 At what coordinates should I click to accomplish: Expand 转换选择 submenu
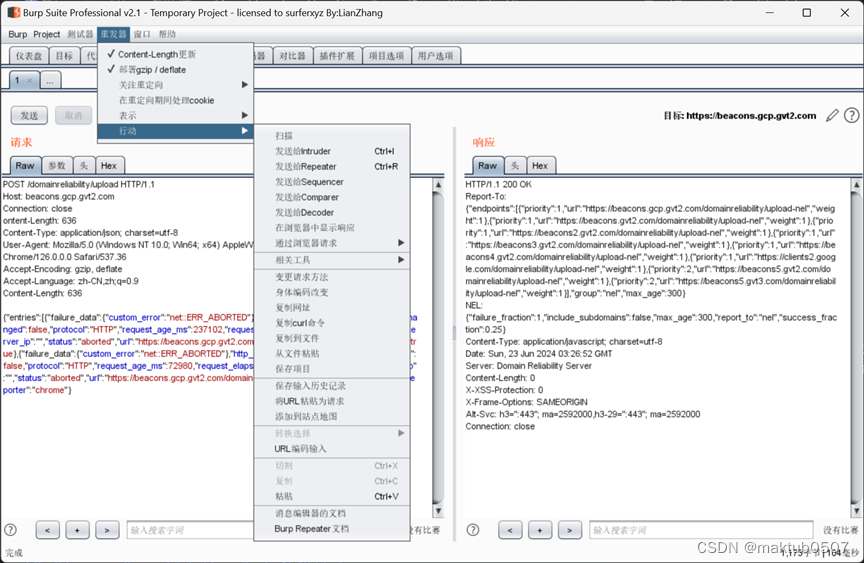point(332,434)
